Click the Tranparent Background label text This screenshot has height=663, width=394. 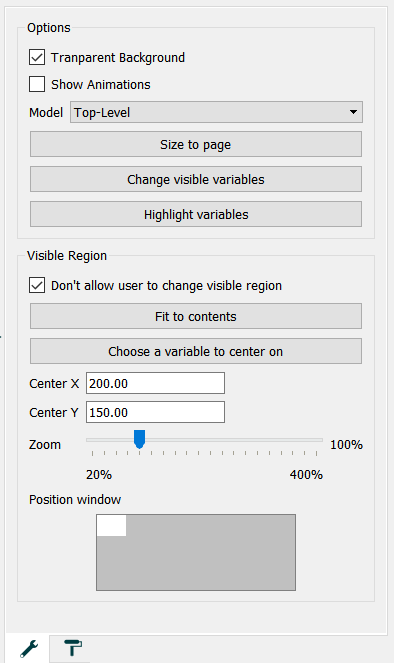coord(118,58)
